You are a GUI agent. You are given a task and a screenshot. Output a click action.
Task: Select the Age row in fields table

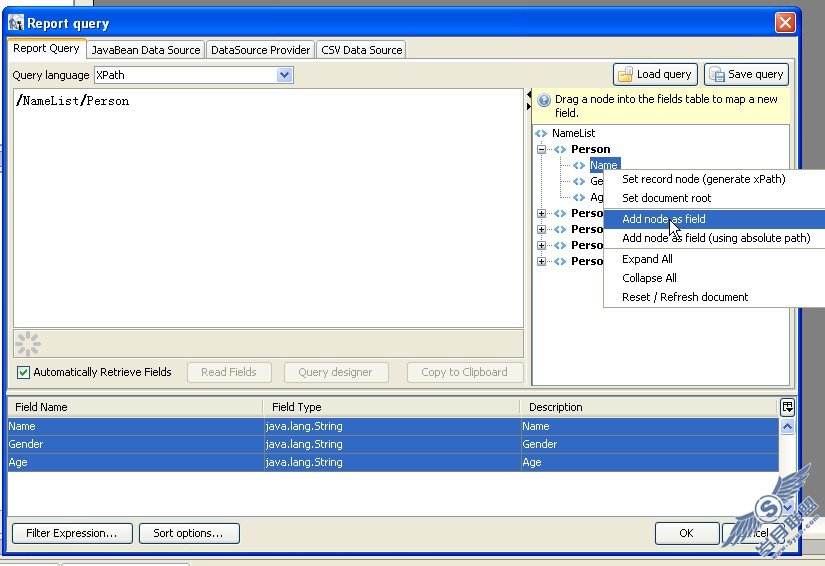coord(393,462)
